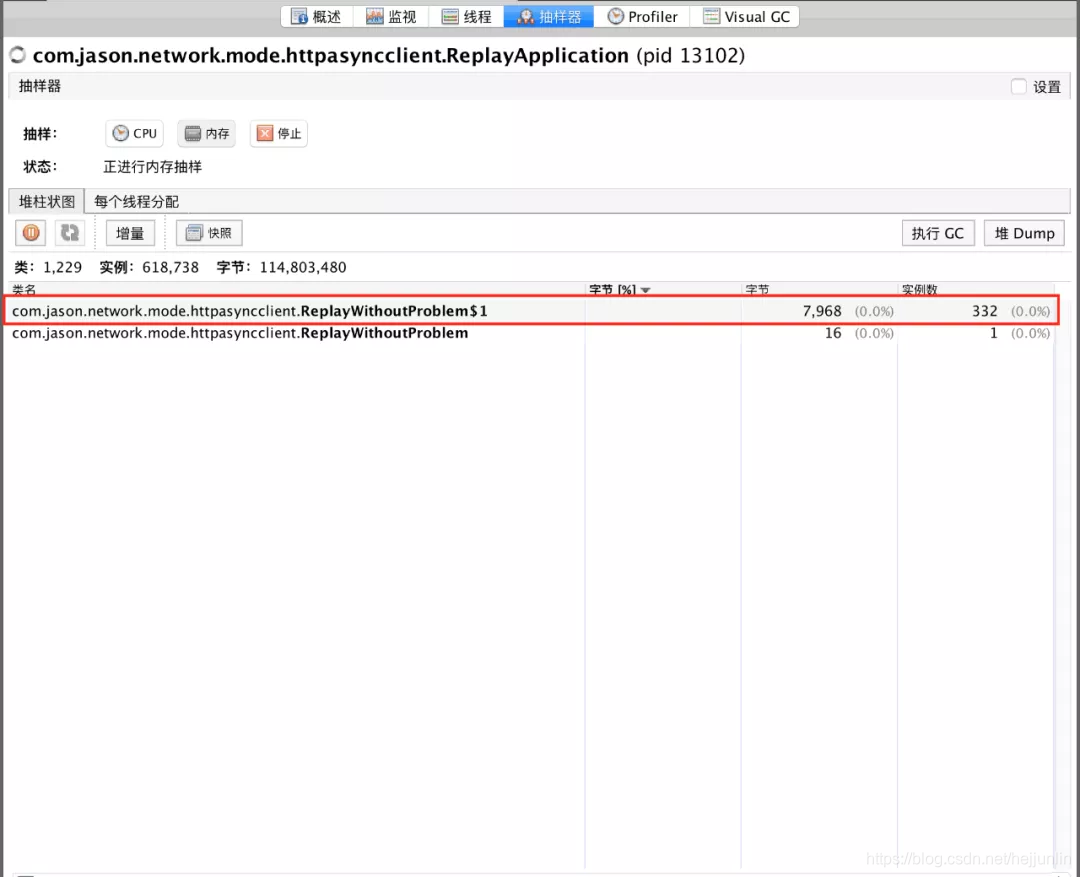Click the 正进行内存抽样 status text
This screenshot has width=1080, height=877.
point(152,167)
